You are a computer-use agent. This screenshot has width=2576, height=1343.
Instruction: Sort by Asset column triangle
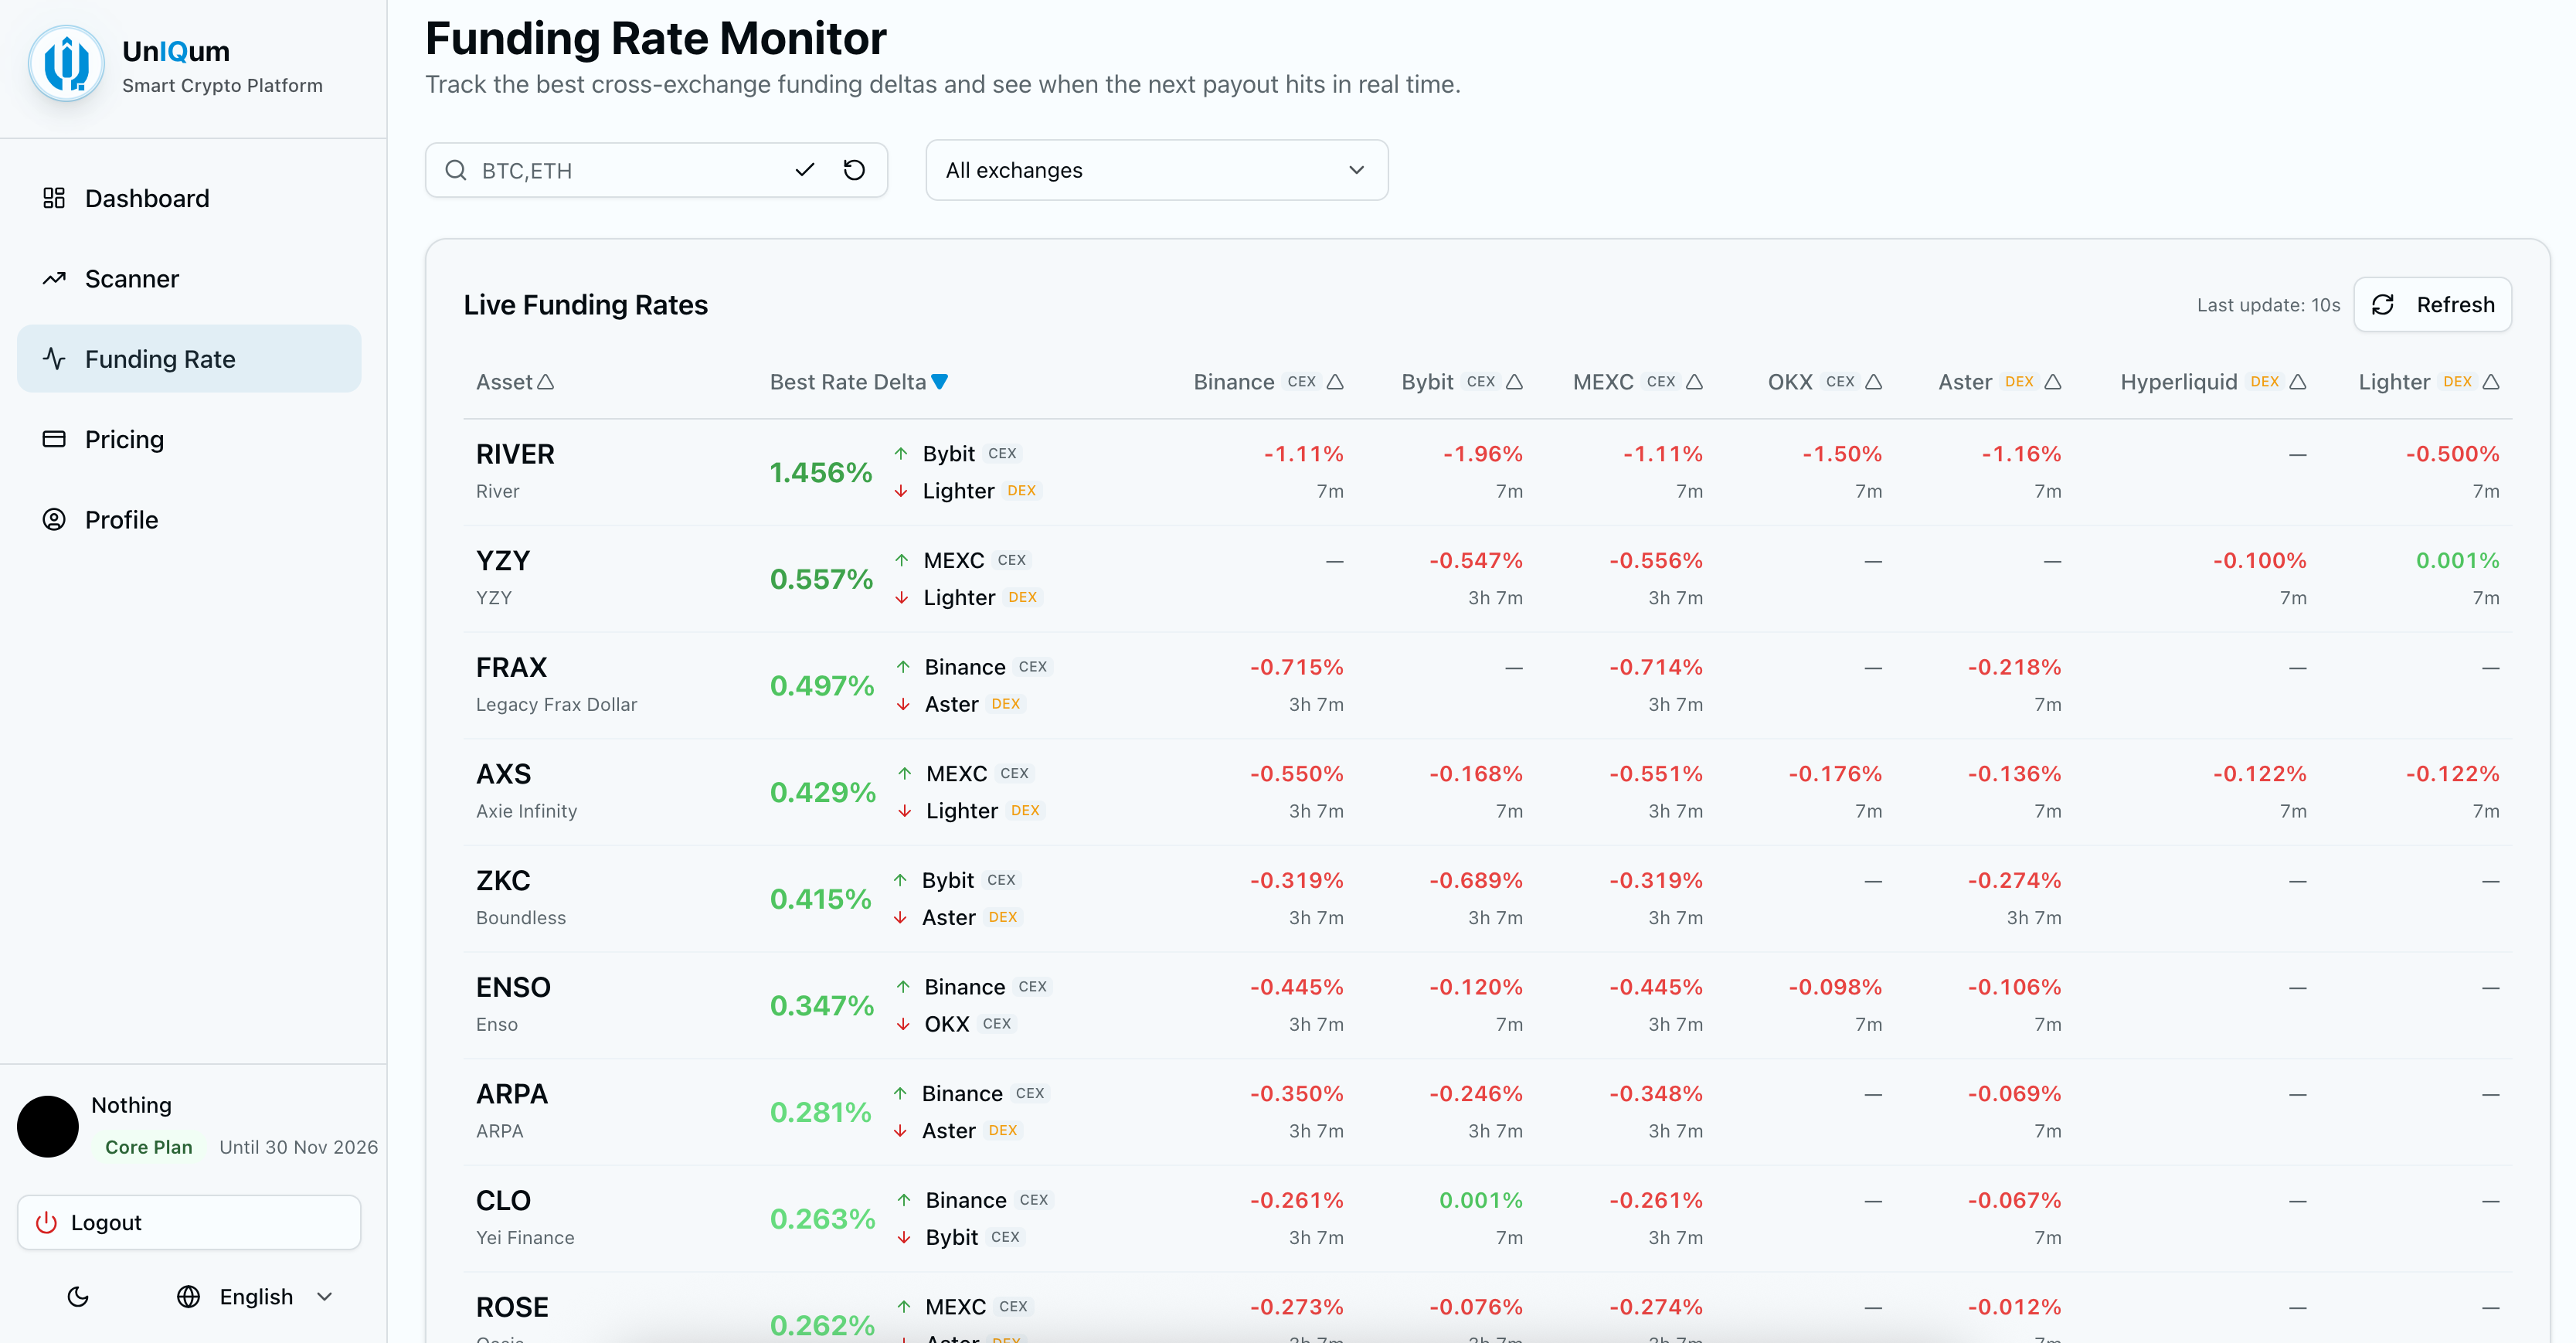(x=546, y=382)
